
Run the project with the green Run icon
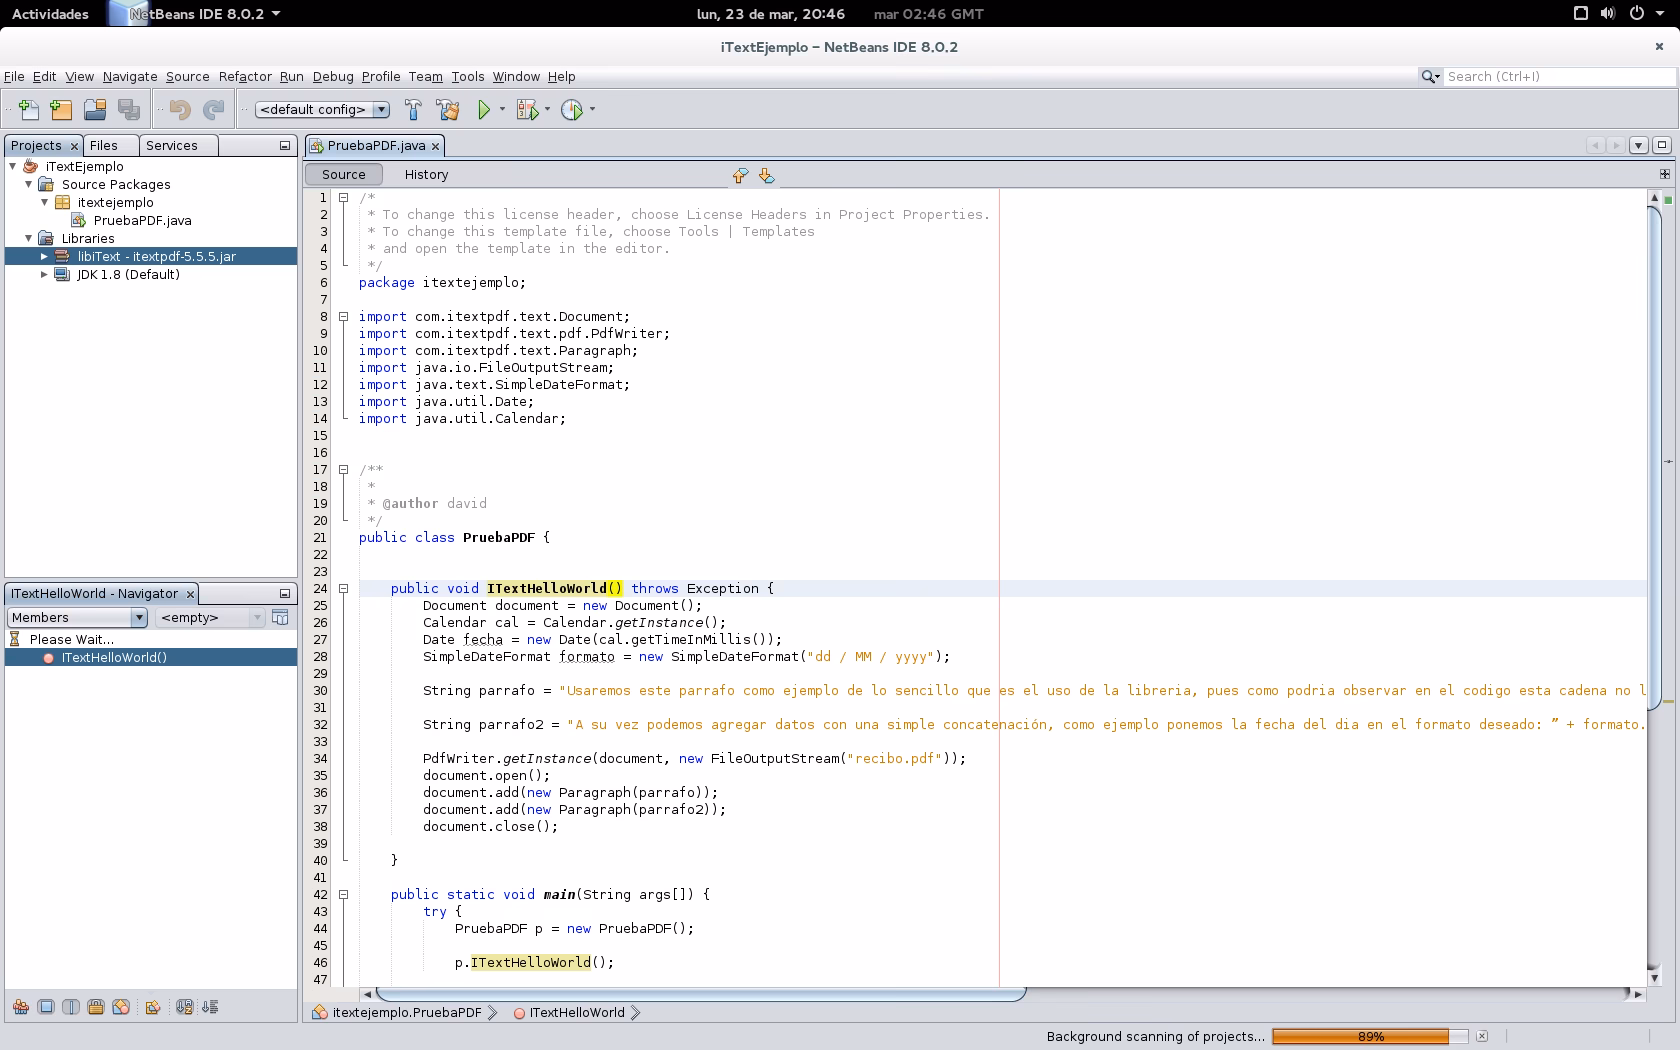[484, 110]
